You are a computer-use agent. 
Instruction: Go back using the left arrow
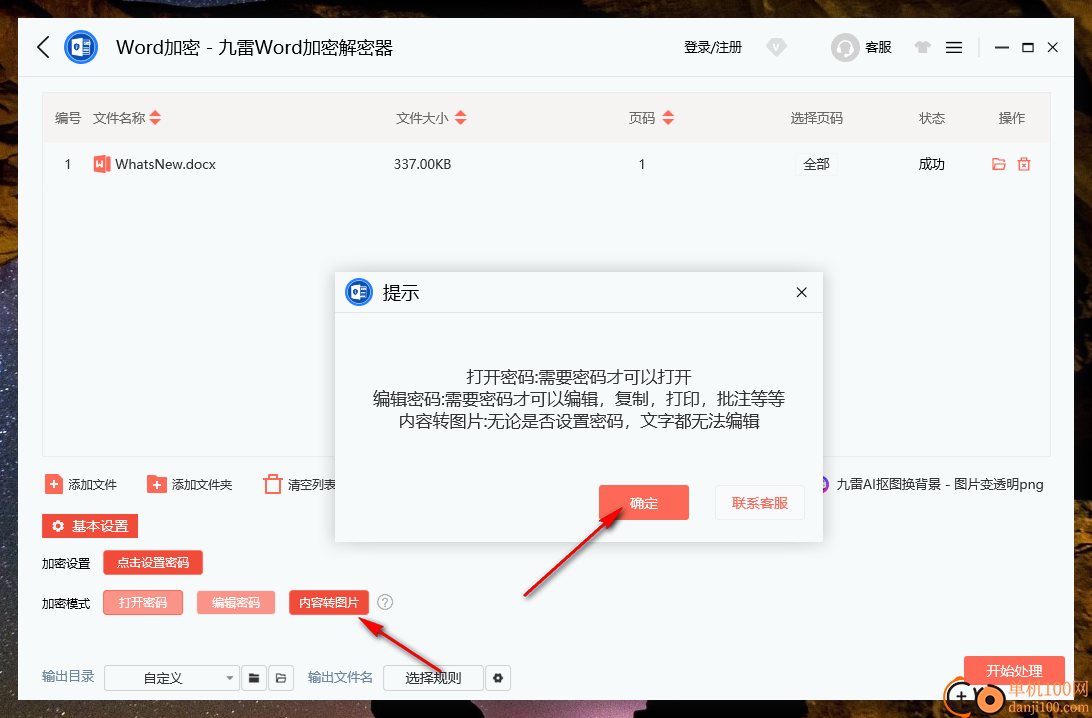pyautogui.click(x=43, y=47)
